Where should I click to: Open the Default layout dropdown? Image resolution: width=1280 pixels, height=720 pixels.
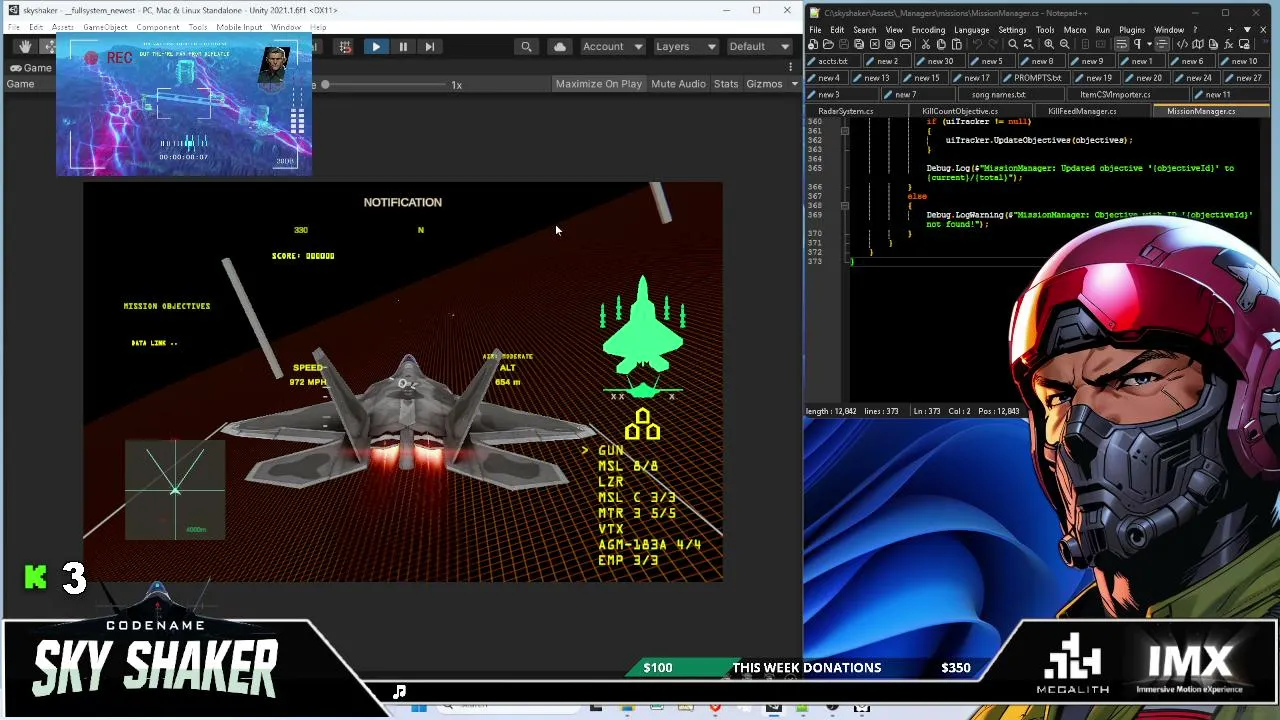pyautogui.click(x=759, y=46)
